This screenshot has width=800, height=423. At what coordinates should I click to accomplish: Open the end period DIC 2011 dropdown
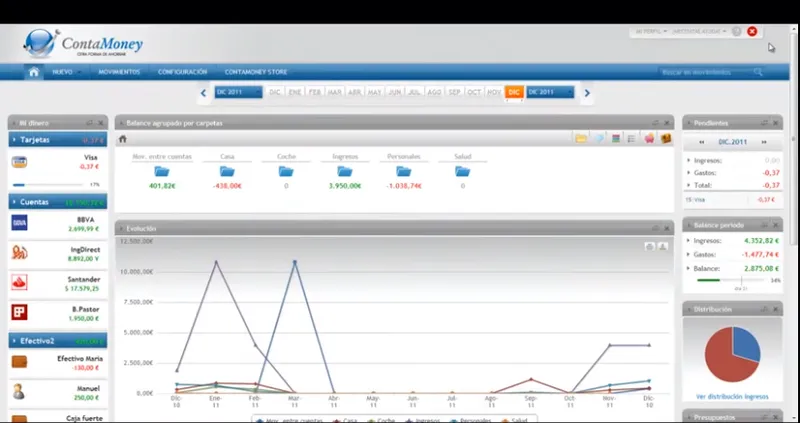pyautogui.click(x=550, y=92)
